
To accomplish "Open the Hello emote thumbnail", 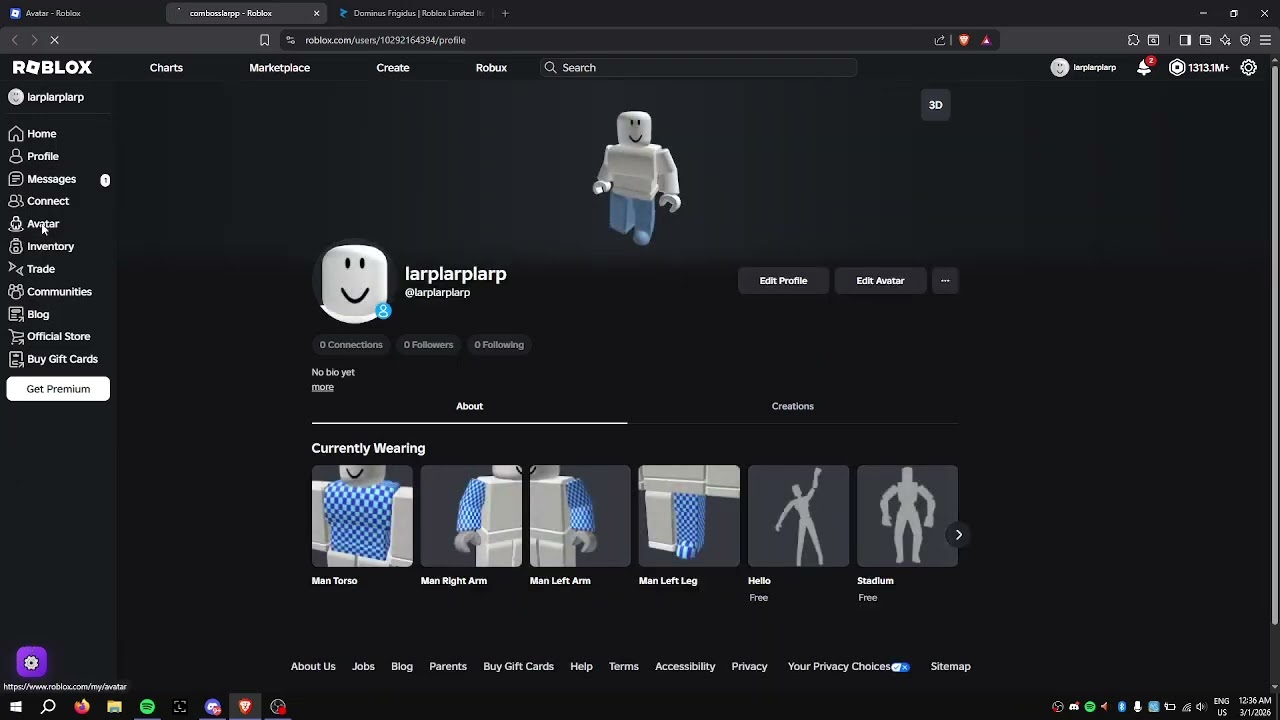I will [798, 516].
